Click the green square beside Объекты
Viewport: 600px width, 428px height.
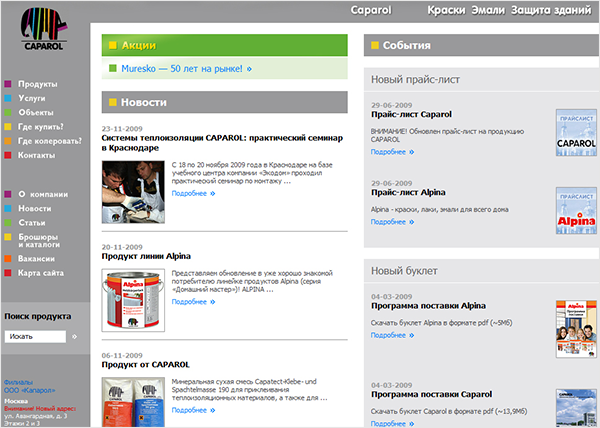(x=8, y=112)
